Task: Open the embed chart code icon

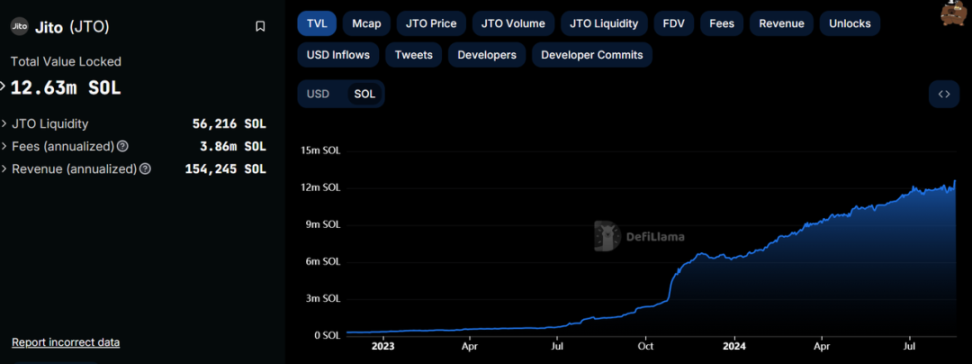Action: (944, 94)
